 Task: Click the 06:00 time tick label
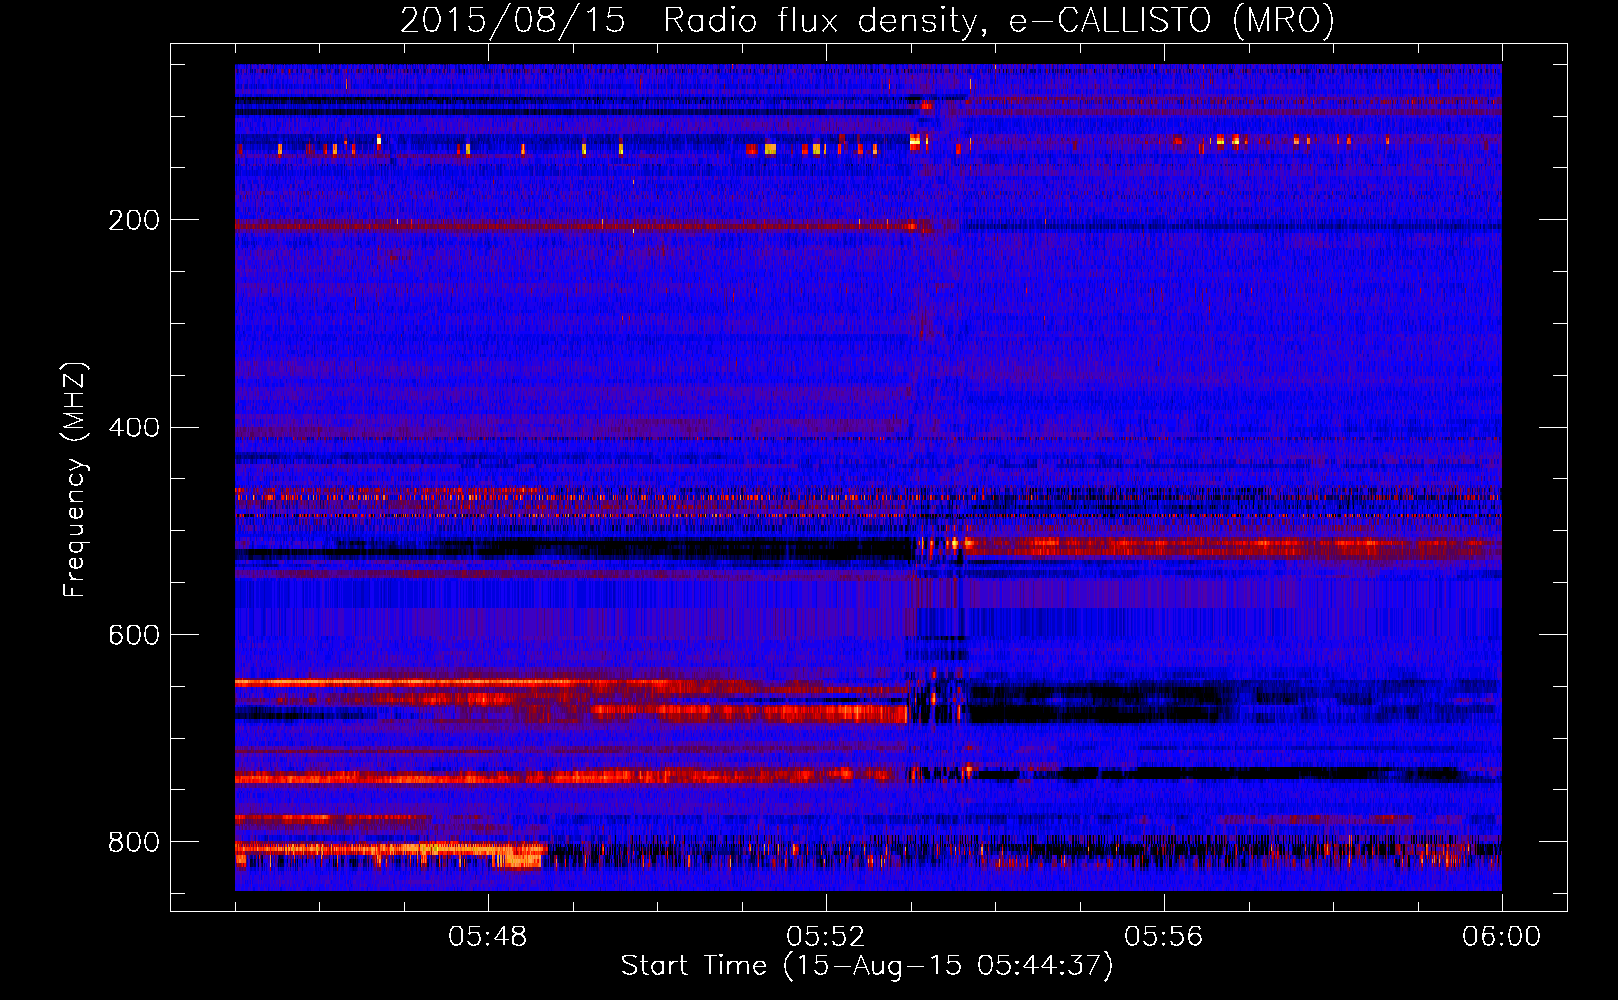coord(1501,937)
